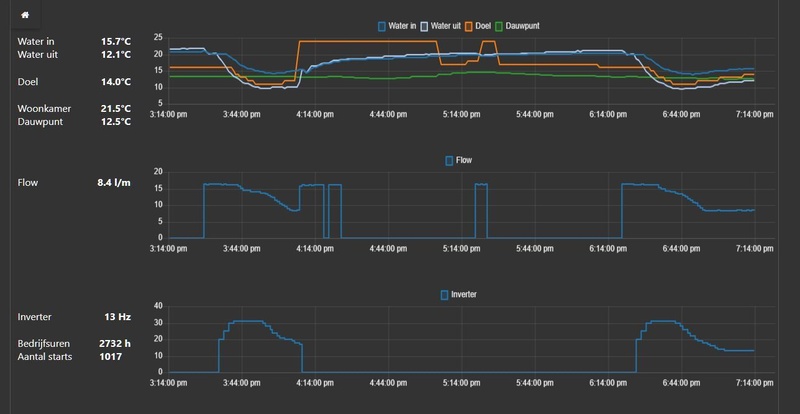Image resolution: width=800 pixels, height=414 pixels.
Task: Click the Water in legend label
Action: tap(402, 26)
